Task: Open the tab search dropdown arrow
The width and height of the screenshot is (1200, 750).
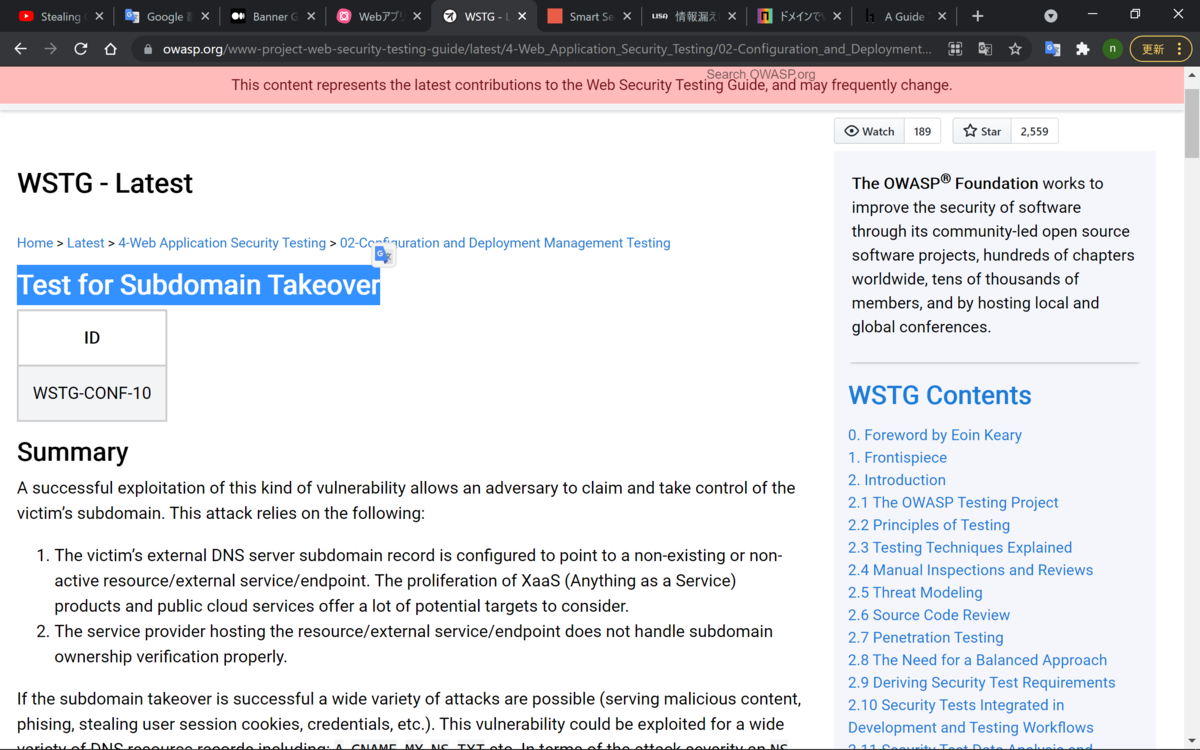Action: (x=1051, y=16)
